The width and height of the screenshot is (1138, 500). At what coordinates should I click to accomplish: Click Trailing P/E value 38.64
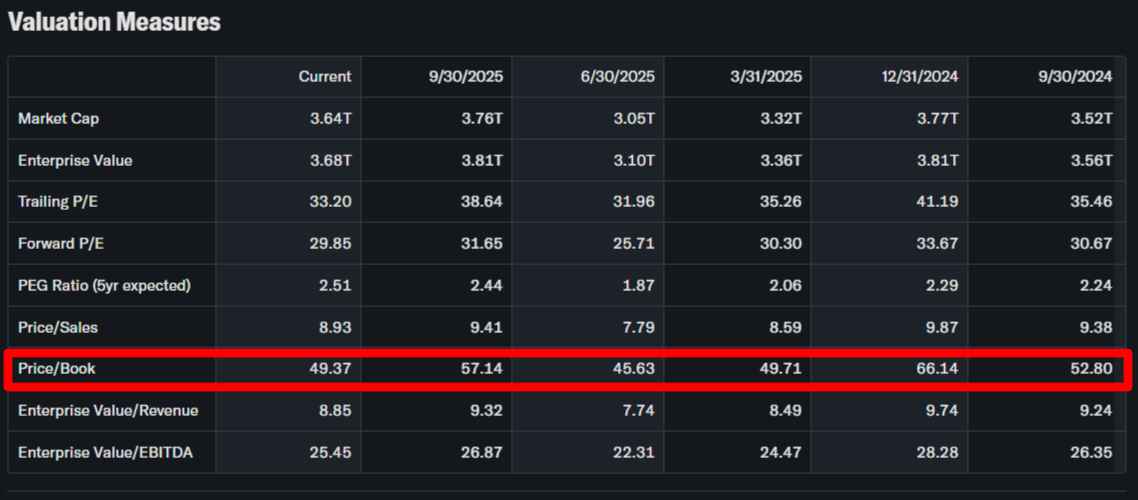click(x=482, y=202)
